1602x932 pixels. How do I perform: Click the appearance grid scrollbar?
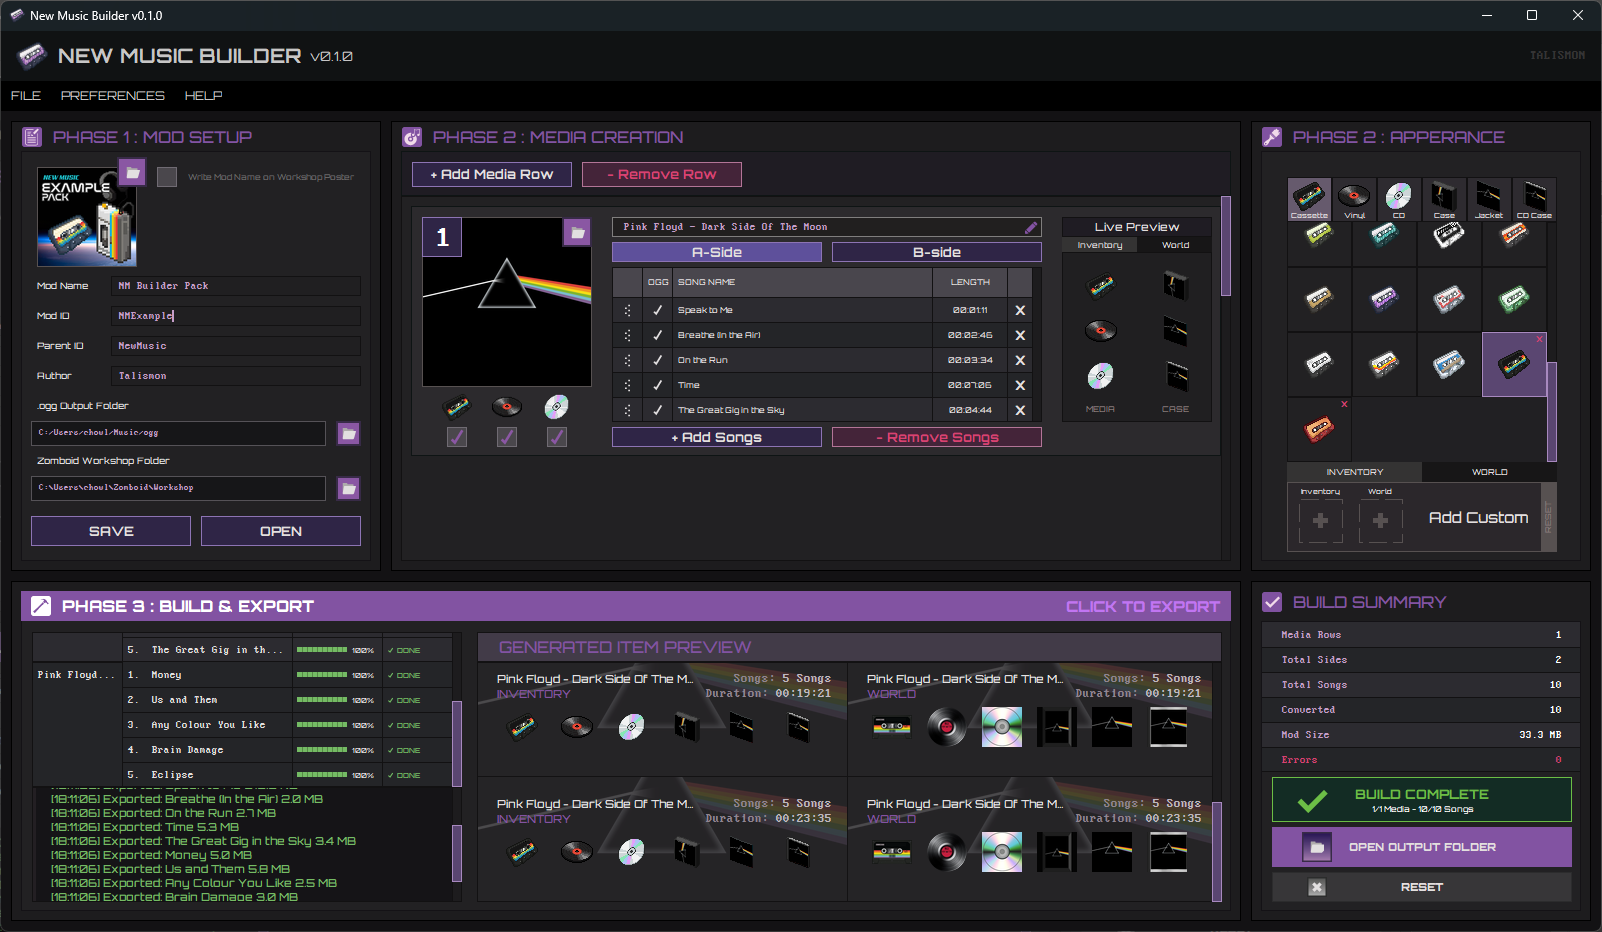pyautogui.click(x=1552, y=411)
